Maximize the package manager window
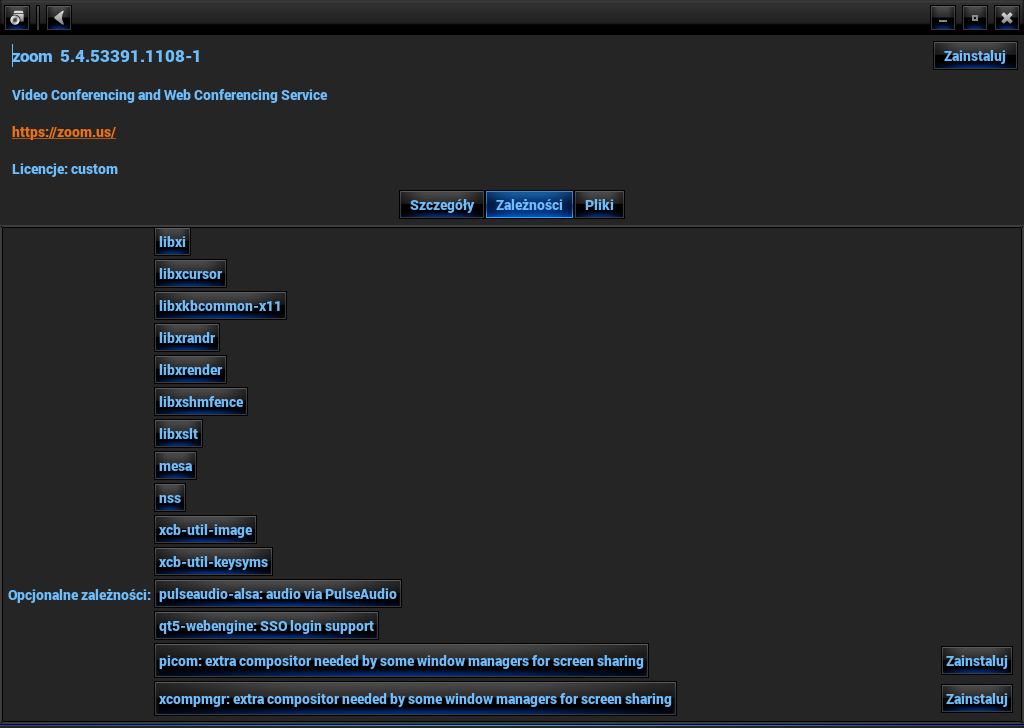 [974, 18]
